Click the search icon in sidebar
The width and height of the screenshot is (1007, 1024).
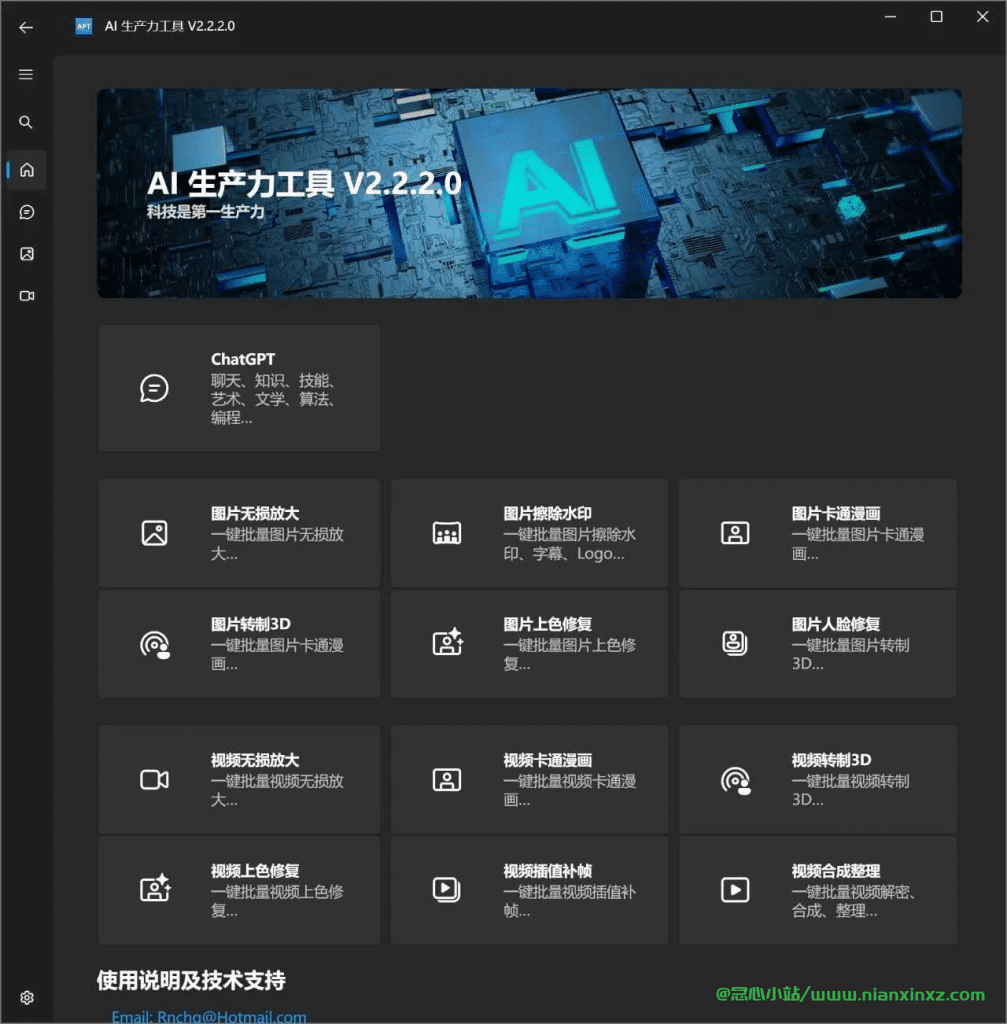click(x=26, y=122)
